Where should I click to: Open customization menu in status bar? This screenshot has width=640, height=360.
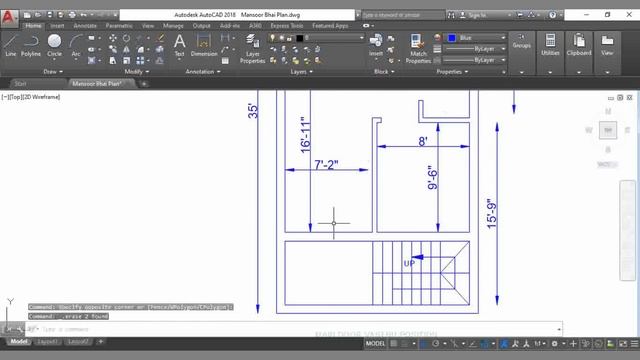point(634,344)
